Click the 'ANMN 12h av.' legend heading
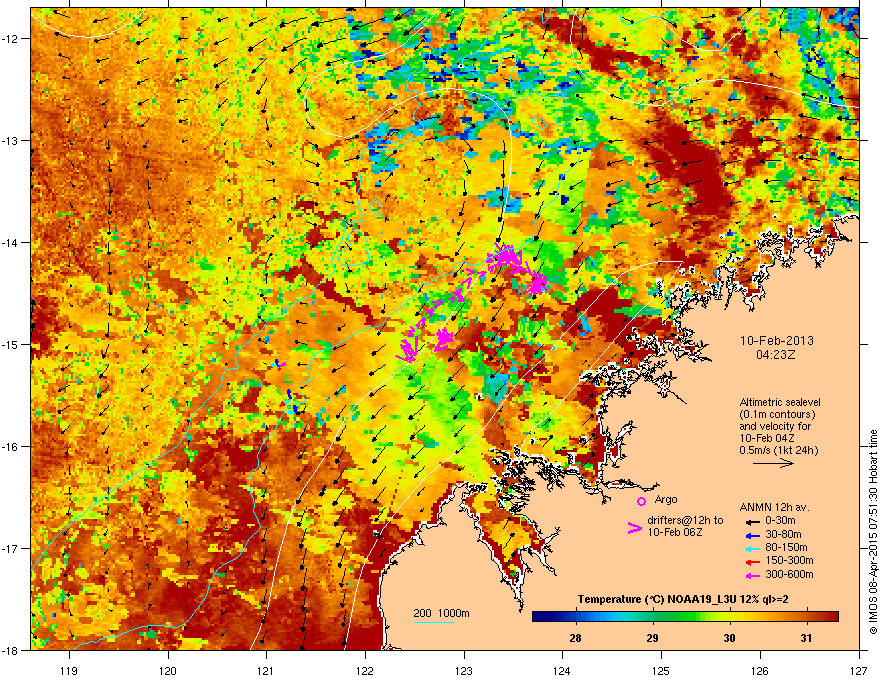The width and height of the screenshot is (880, 680). [x=774, y=507]
